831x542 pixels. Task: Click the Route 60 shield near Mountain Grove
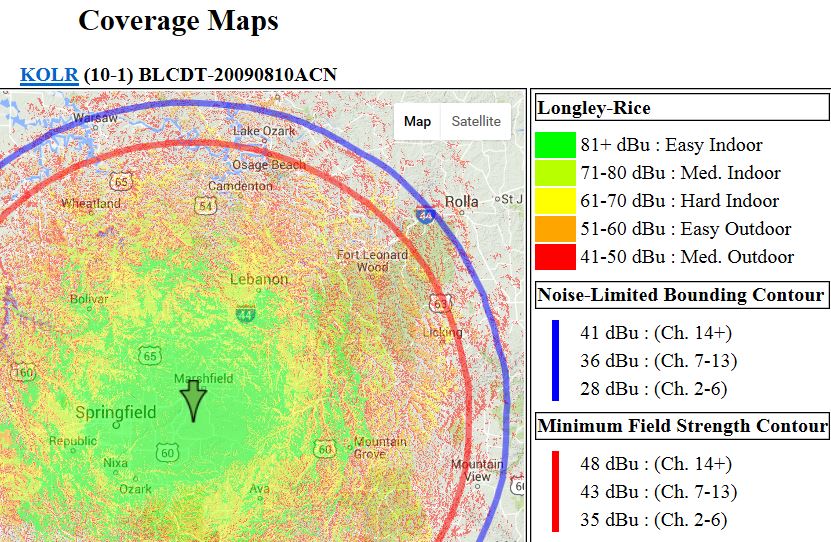[x=323, y=449]
